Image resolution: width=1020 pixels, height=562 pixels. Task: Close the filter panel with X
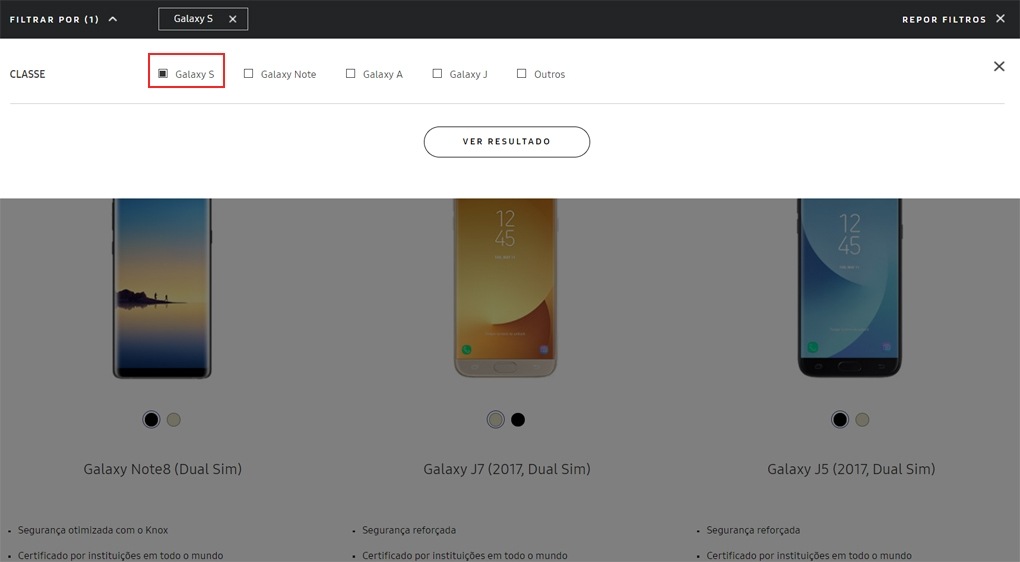999,66
